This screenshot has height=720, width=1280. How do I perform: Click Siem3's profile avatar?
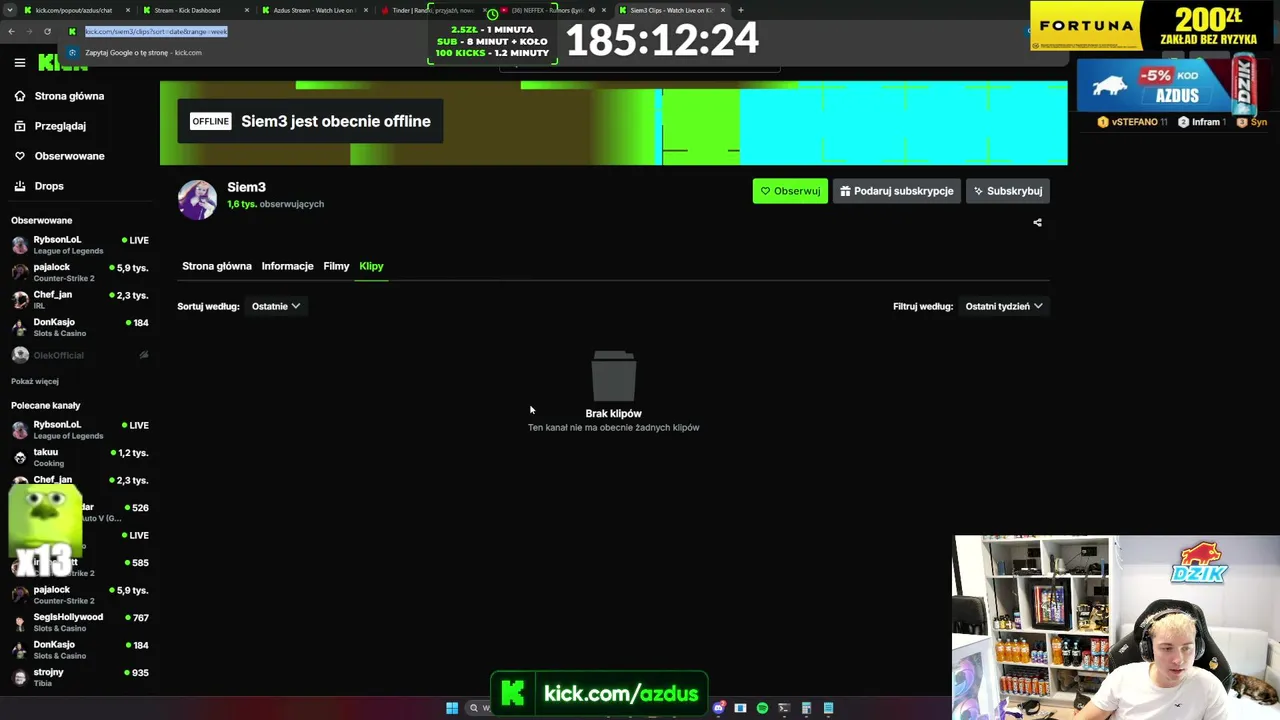(197, 200)
